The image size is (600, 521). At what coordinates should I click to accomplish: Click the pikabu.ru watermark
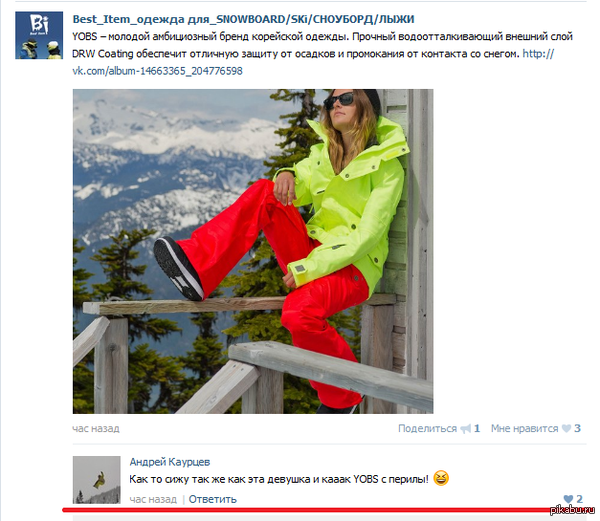[x=572, y=510]
